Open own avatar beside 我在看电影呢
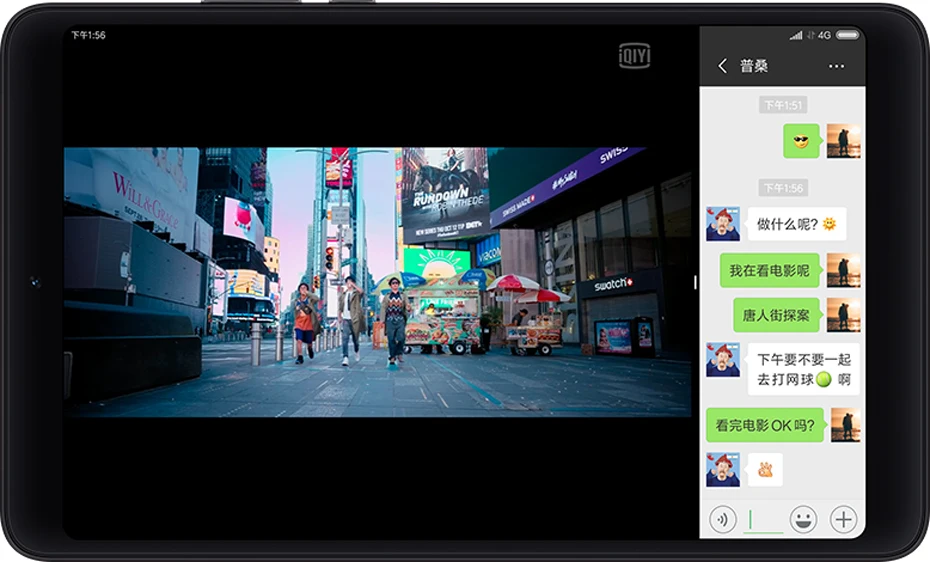The height and width of the screenshot is (562, 930). 843,271
